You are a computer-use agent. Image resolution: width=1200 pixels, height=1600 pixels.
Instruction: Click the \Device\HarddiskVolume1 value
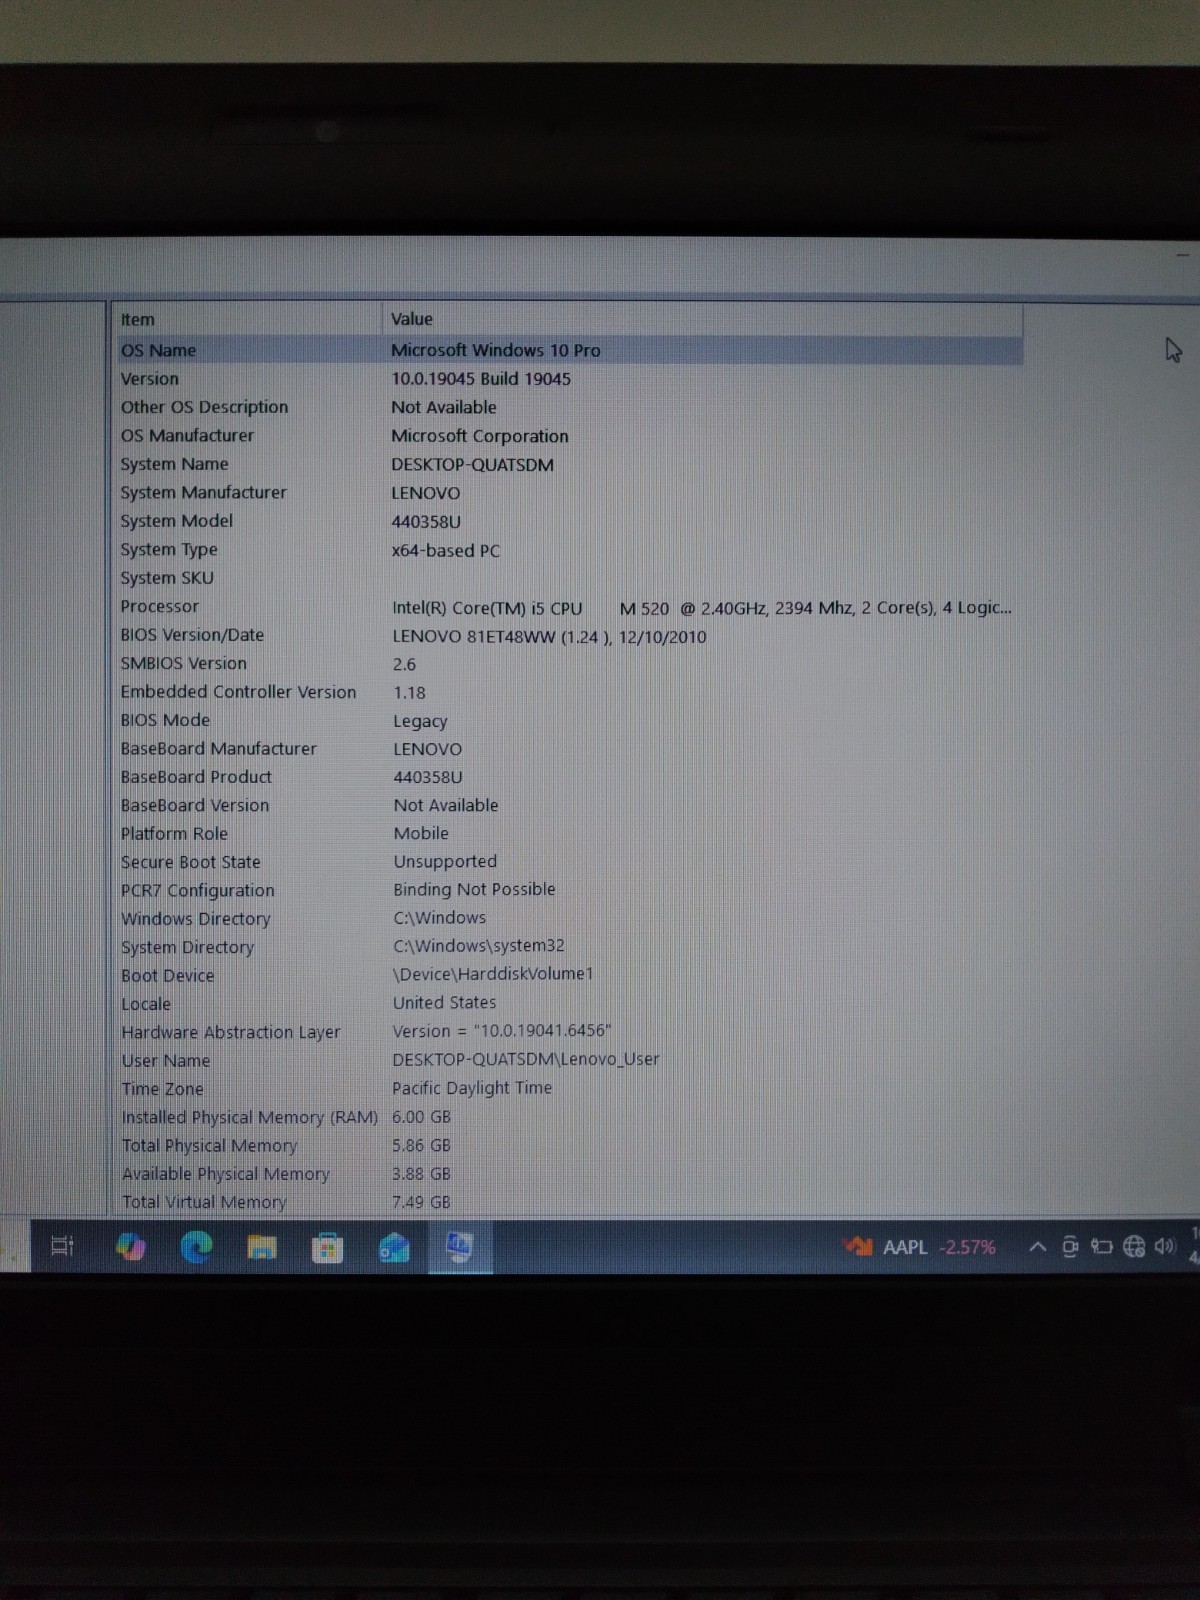(x=493, y=973)
